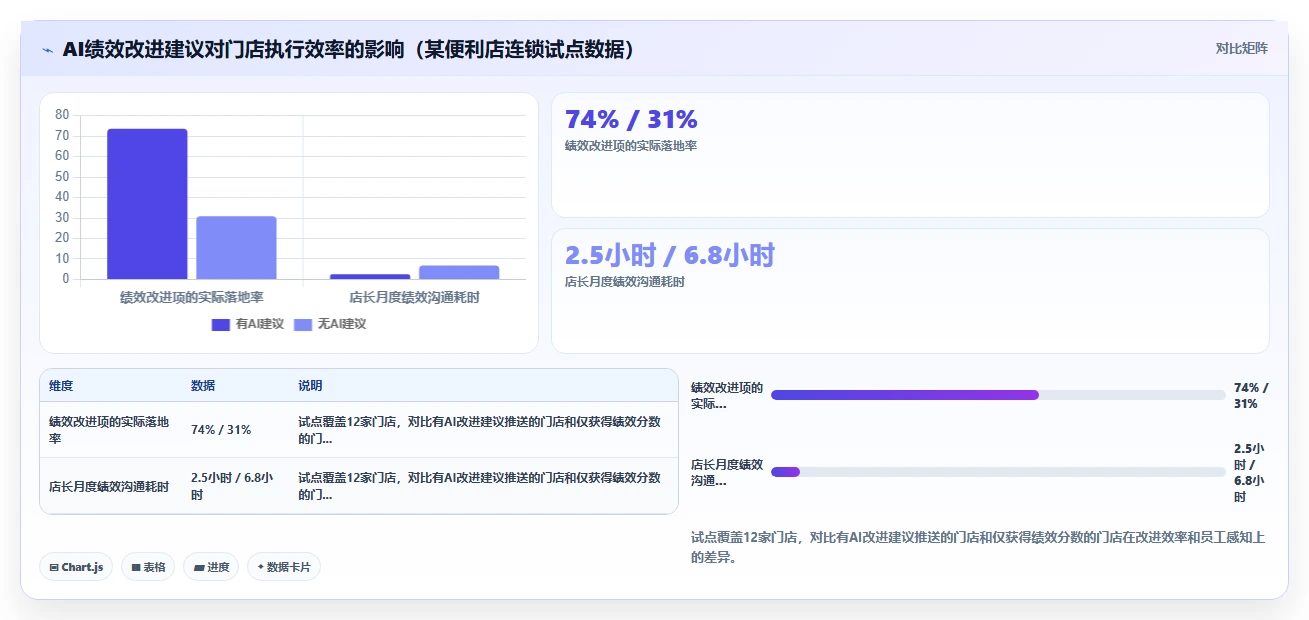Click the truncated progress label 绩效改进项的实际…
1309x620 pixels.
(727, 396)
